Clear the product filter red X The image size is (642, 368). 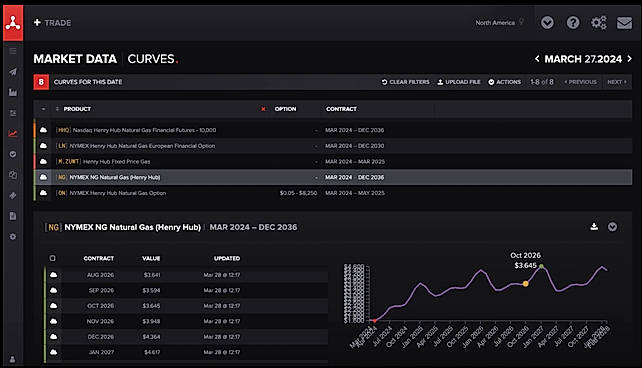point(263,109)
